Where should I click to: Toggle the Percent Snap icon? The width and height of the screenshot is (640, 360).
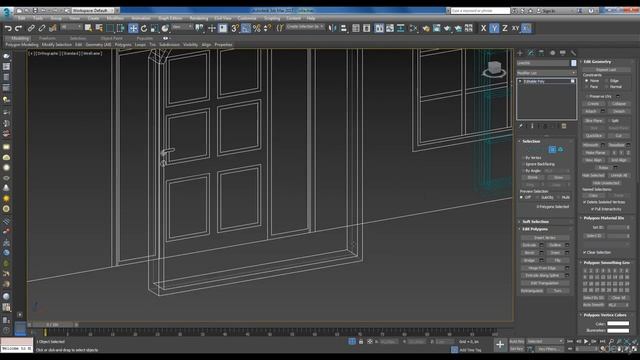pos(257,28)
